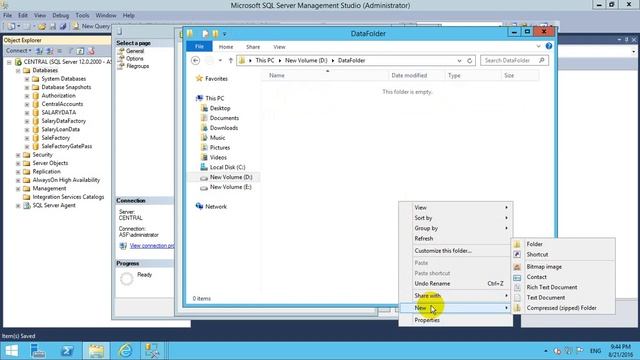
Task: Create new Shortcut from submenu
Action: click(563, 254)
